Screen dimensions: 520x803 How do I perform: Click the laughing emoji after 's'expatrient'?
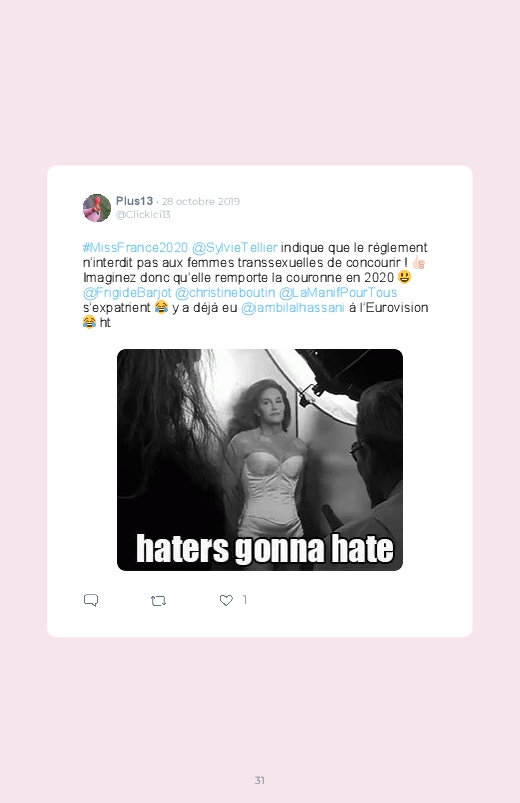[x=161, y=307]
